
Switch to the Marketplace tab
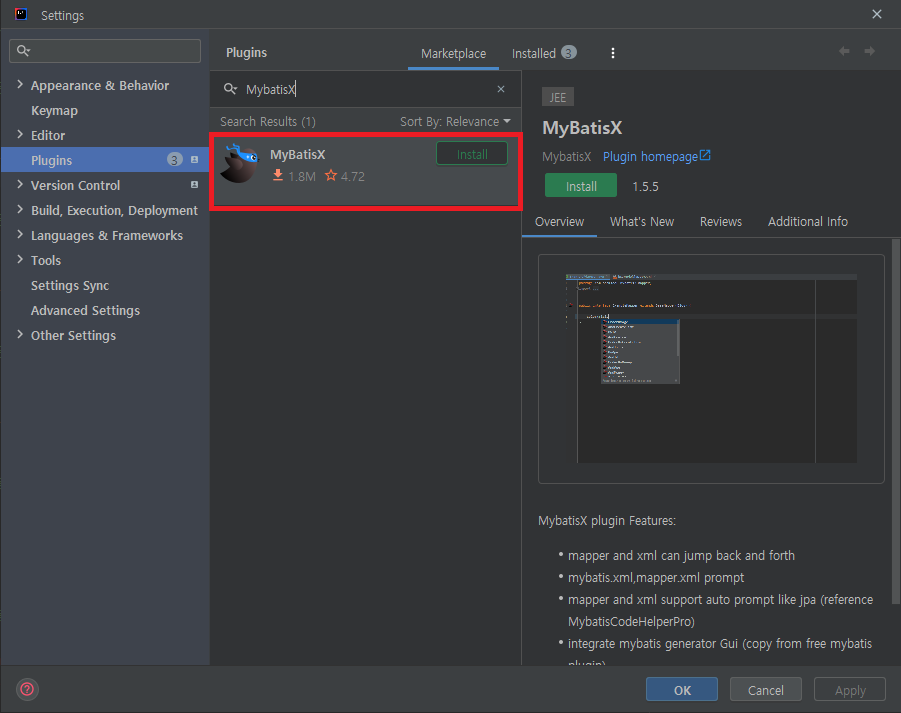(453, 53)
